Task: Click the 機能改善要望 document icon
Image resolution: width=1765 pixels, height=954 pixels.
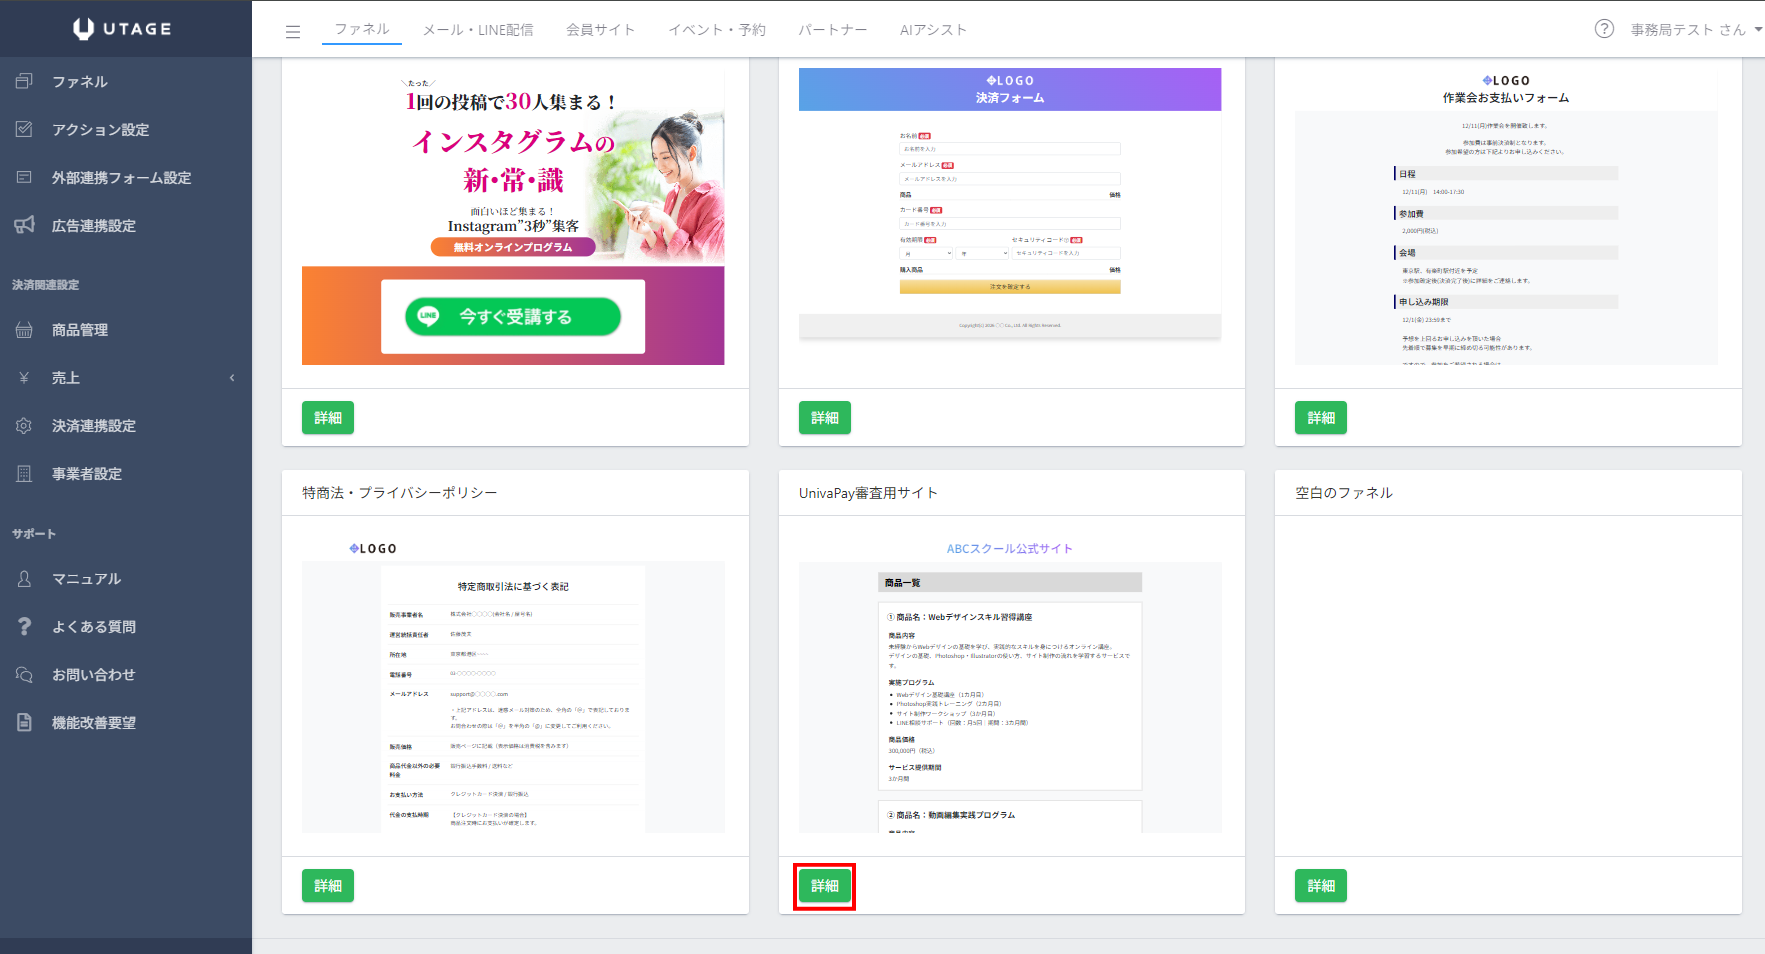Action: (25, 723)
